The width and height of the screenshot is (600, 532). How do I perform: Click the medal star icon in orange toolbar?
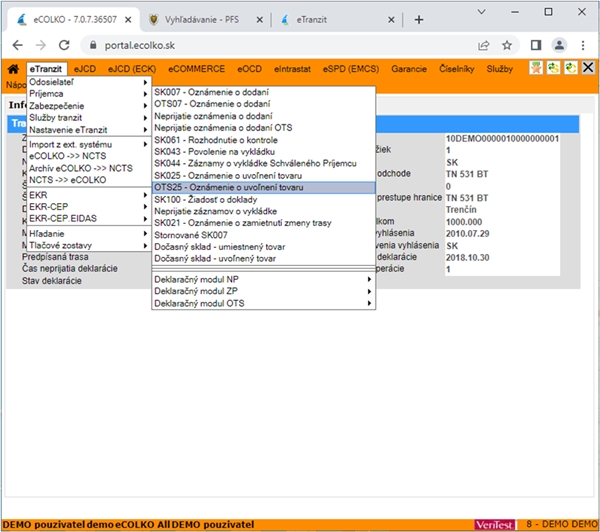tap(536, 69)
